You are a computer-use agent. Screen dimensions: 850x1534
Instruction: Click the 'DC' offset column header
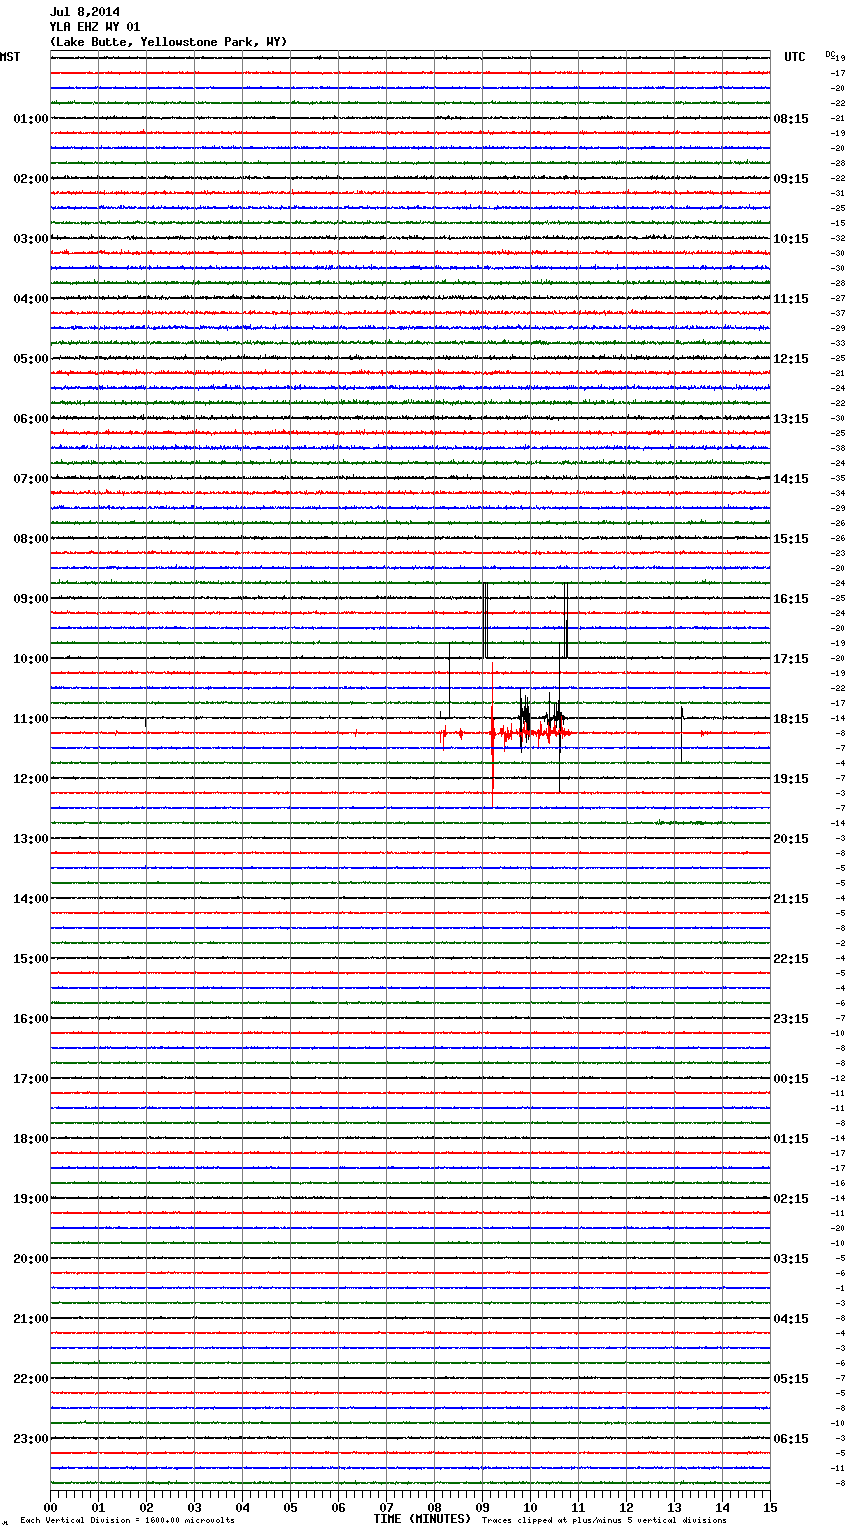tap(830, 54)
